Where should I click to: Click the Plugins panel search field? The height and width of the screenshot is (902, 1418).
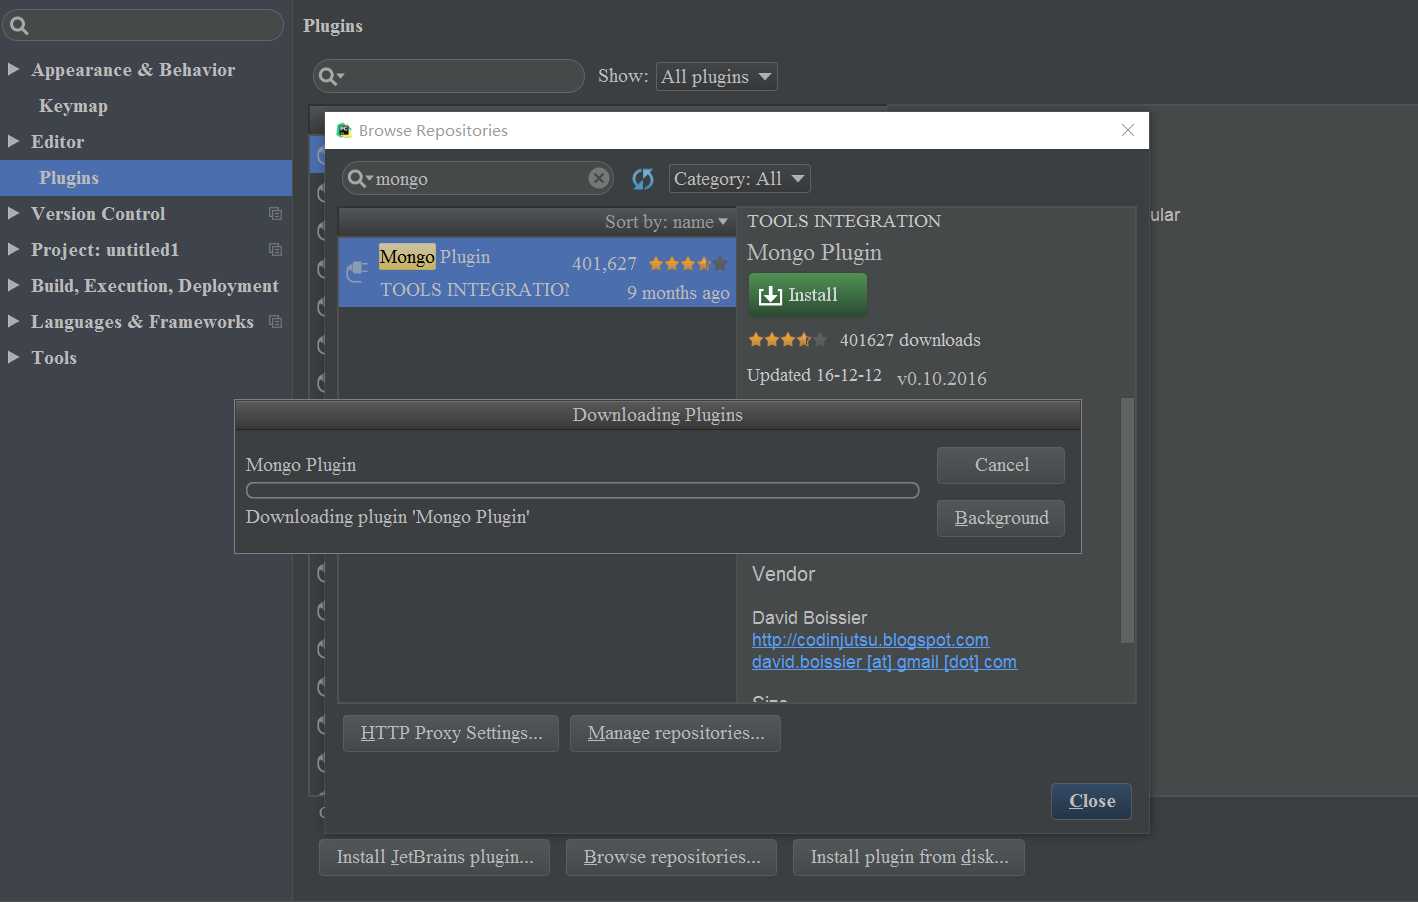tap(449, 76)
